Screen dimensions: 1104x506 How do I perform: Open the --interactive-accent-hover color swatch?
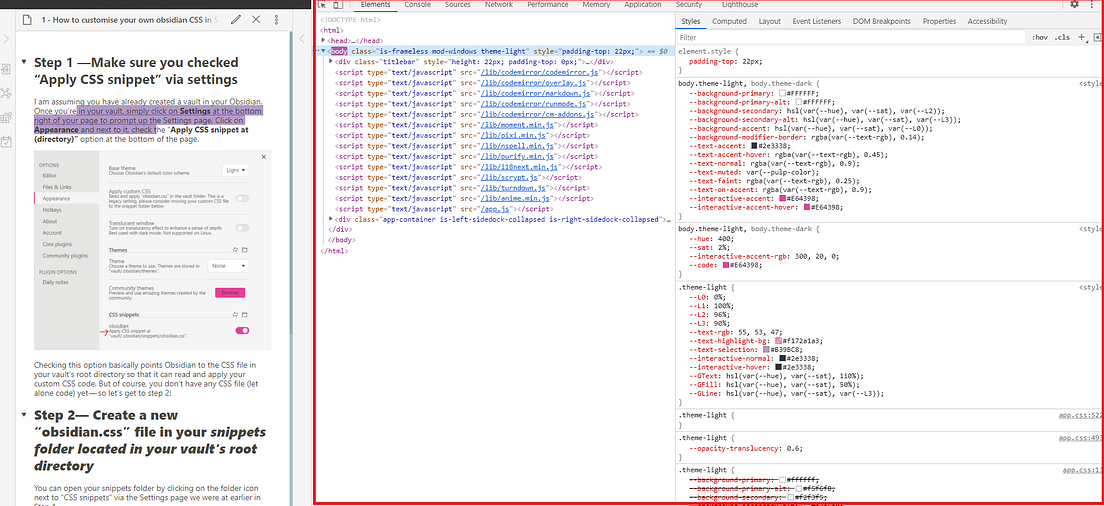tap(805, 207)
